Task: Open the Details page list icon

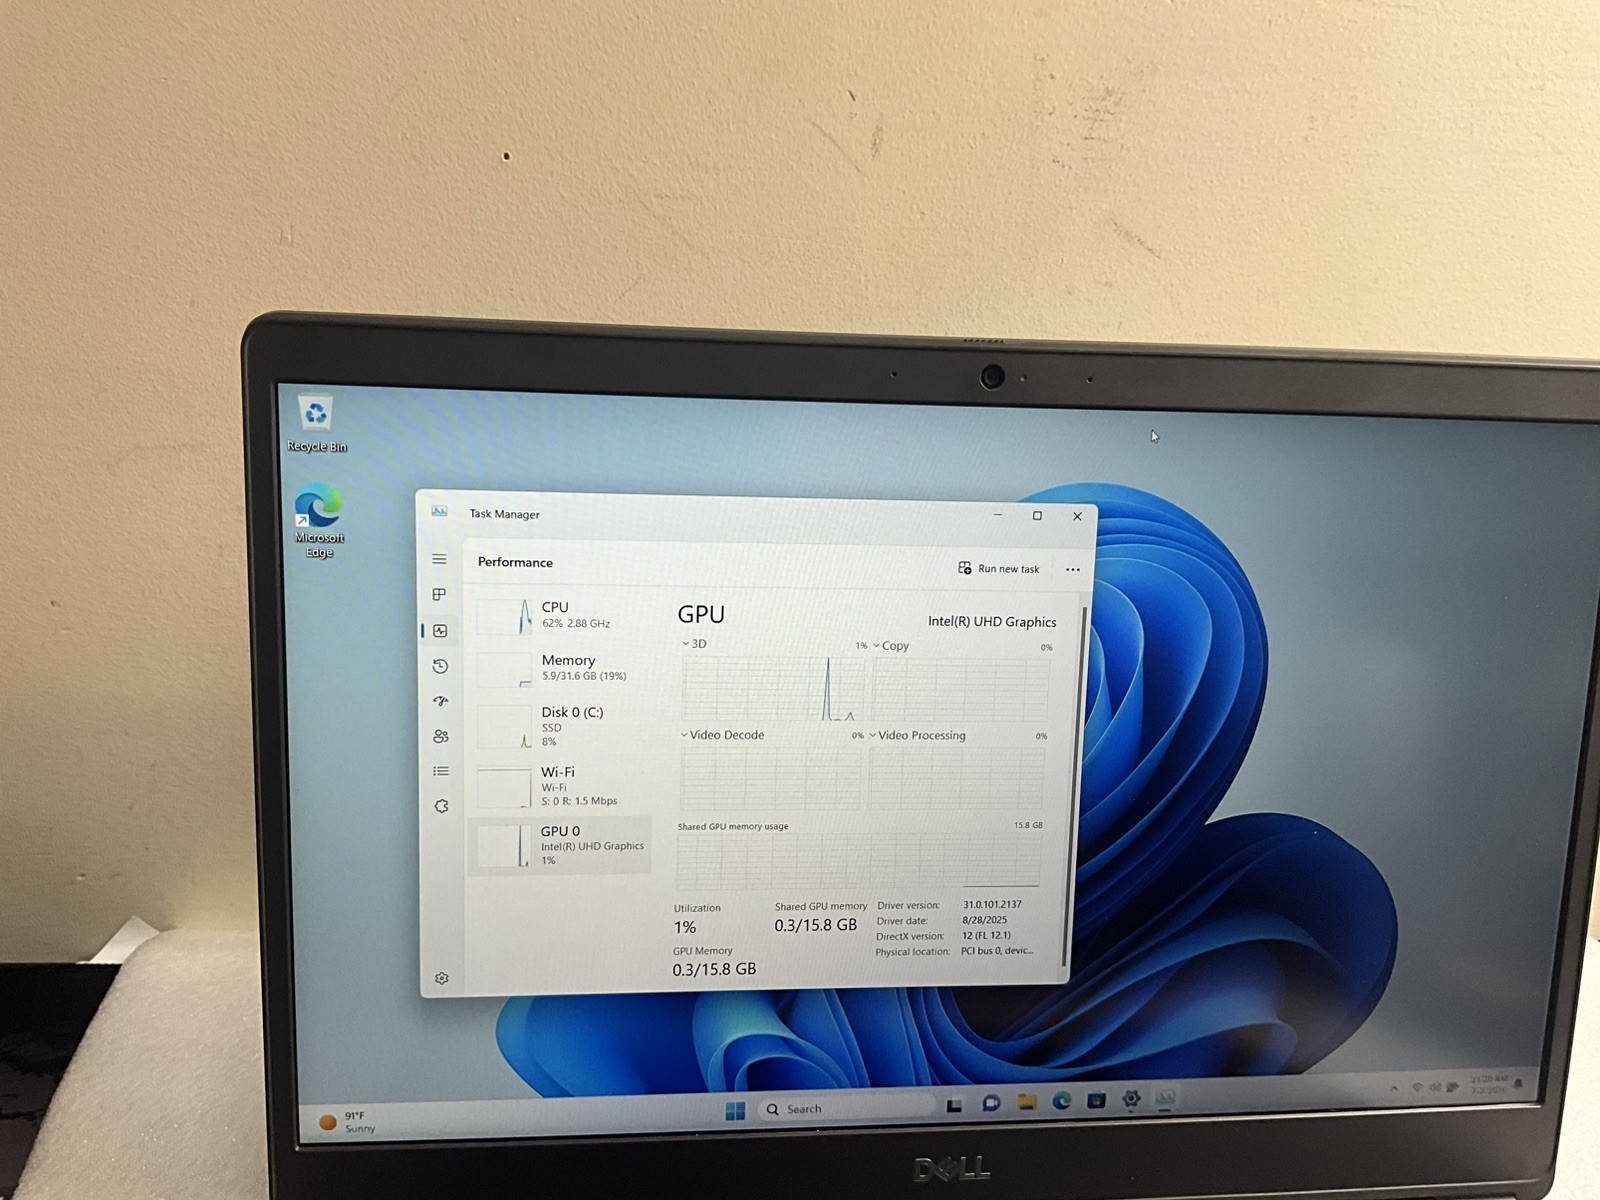Action: (x=441, y=771)
